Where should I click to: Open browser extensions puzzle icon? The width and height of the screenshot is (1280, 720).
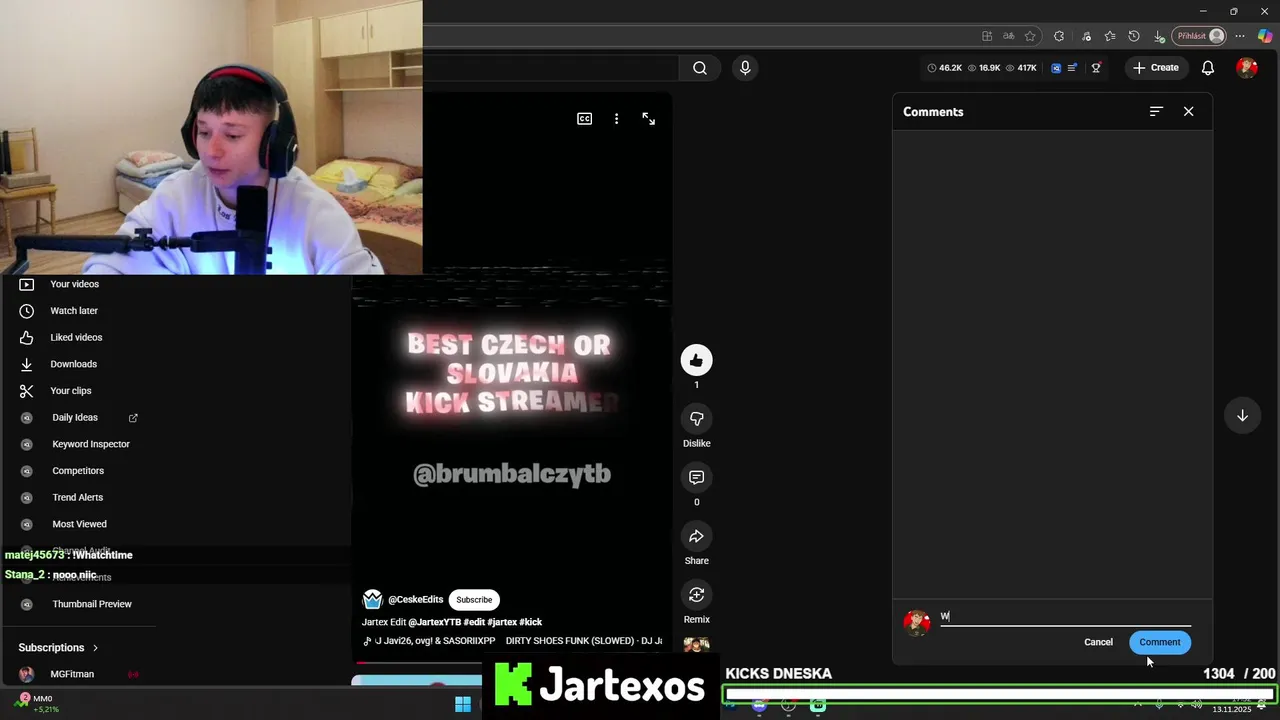pyautogui.click(x=1059, y=36)
